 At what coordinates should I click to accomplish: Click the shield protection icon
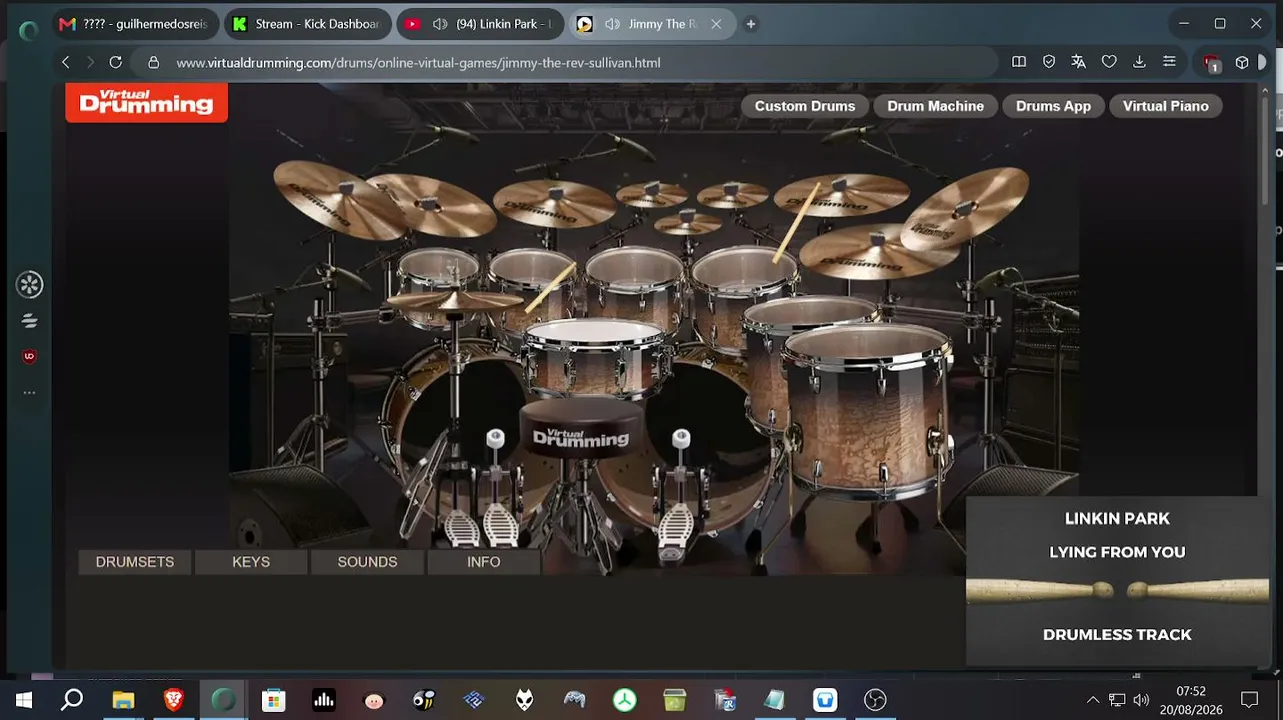(x=1049, y=62)
